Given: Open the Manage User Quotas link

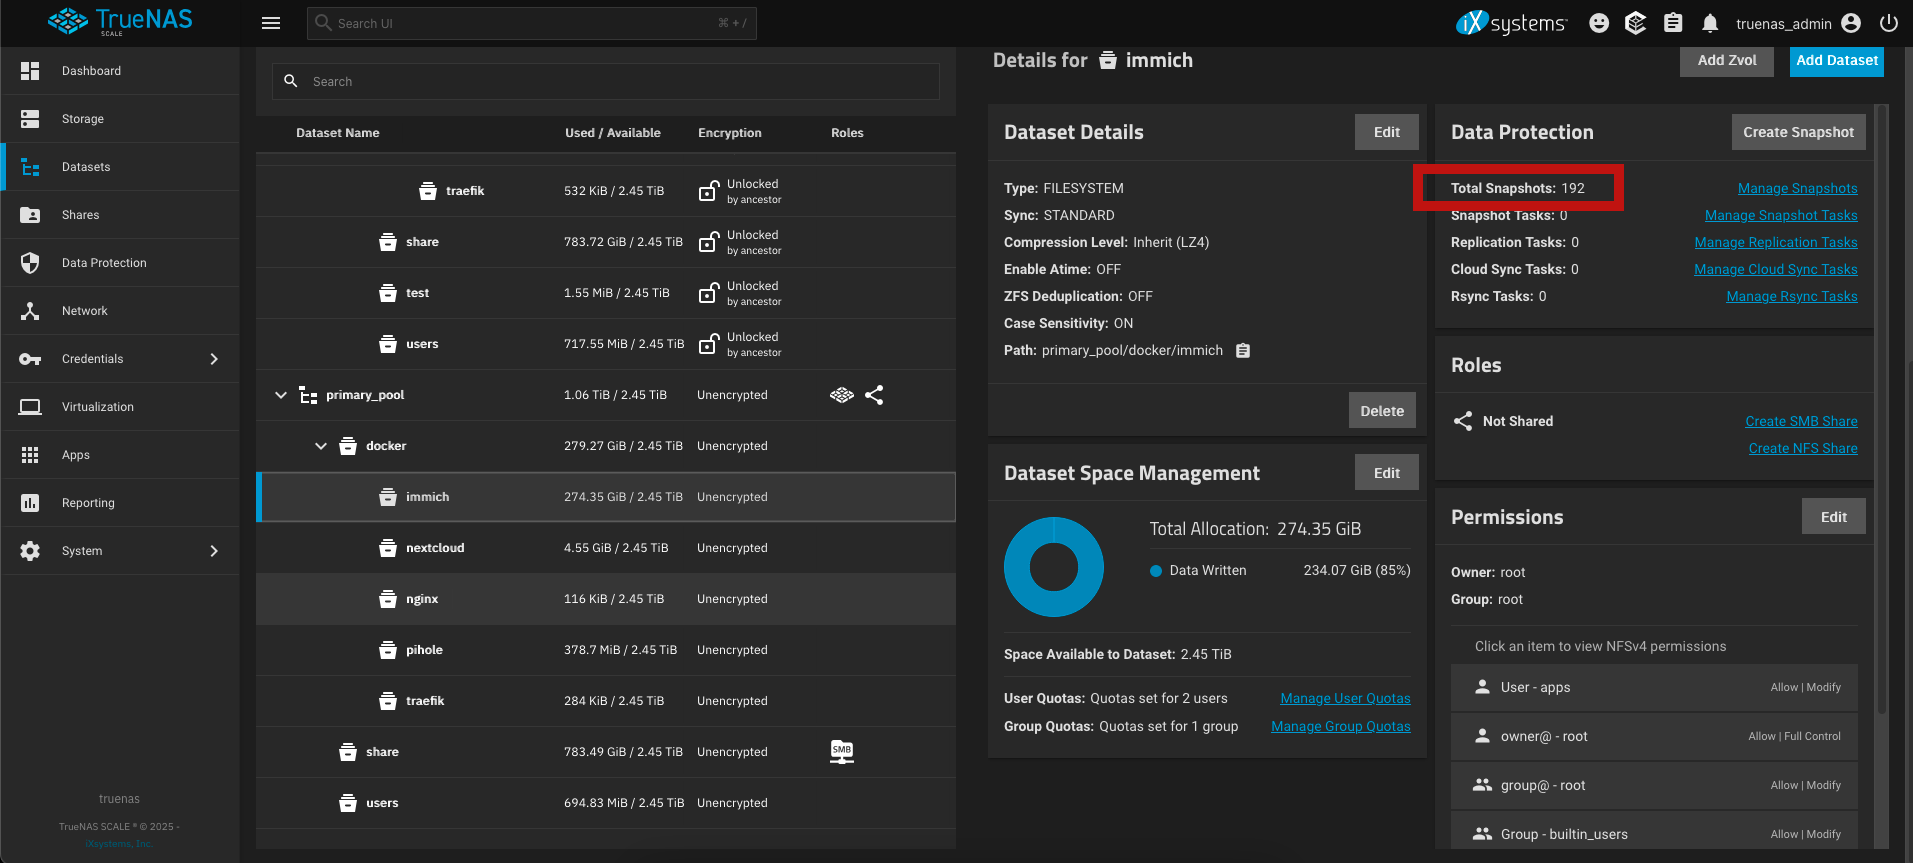Looking at the screenshot, I should coord(1345,698).
